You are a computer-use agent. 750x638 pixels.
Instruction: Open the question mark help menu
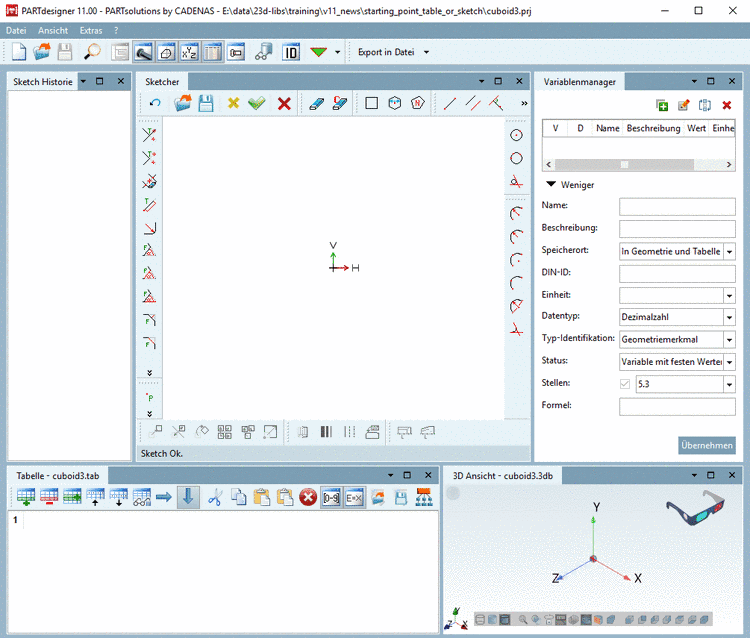(x=116, y=31)
